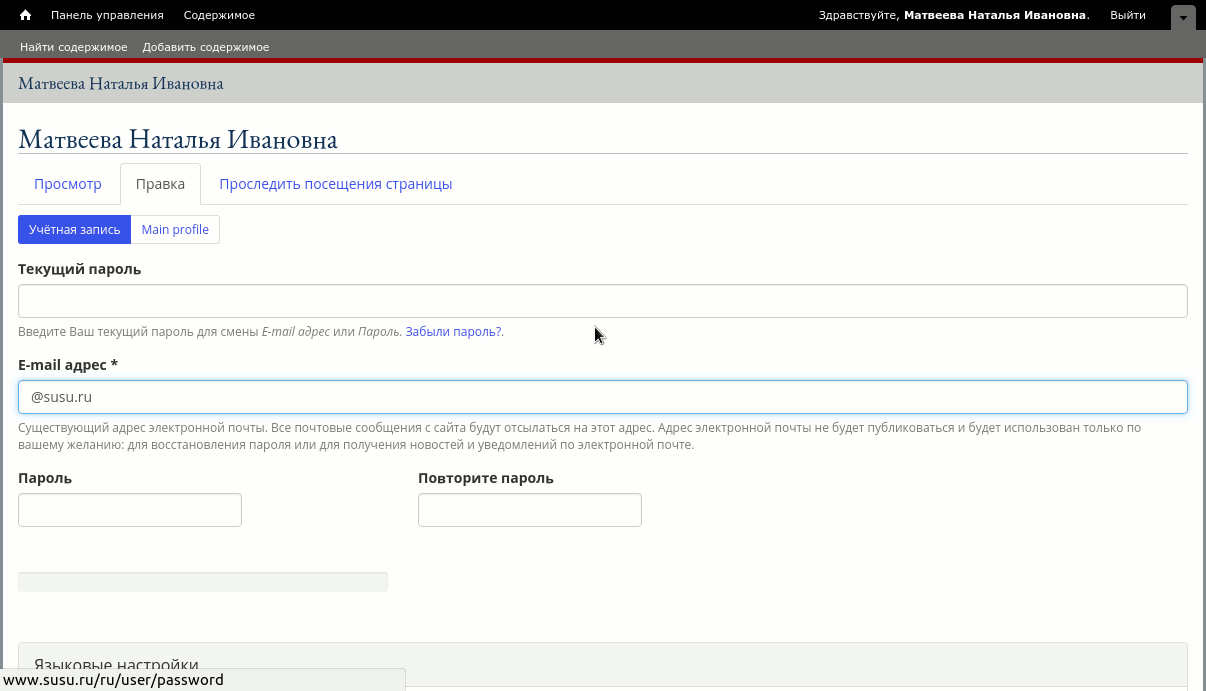Switch to the Main profile sub-tab
This screenshot has width=1206, height=691.
[175, 229]
